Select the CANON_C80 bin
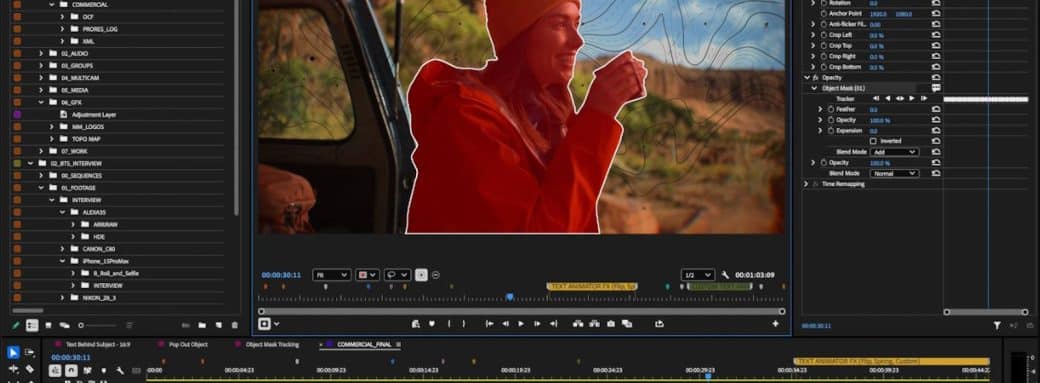Viewport: 1040px width, 383px height. click(x=98, y=249)
